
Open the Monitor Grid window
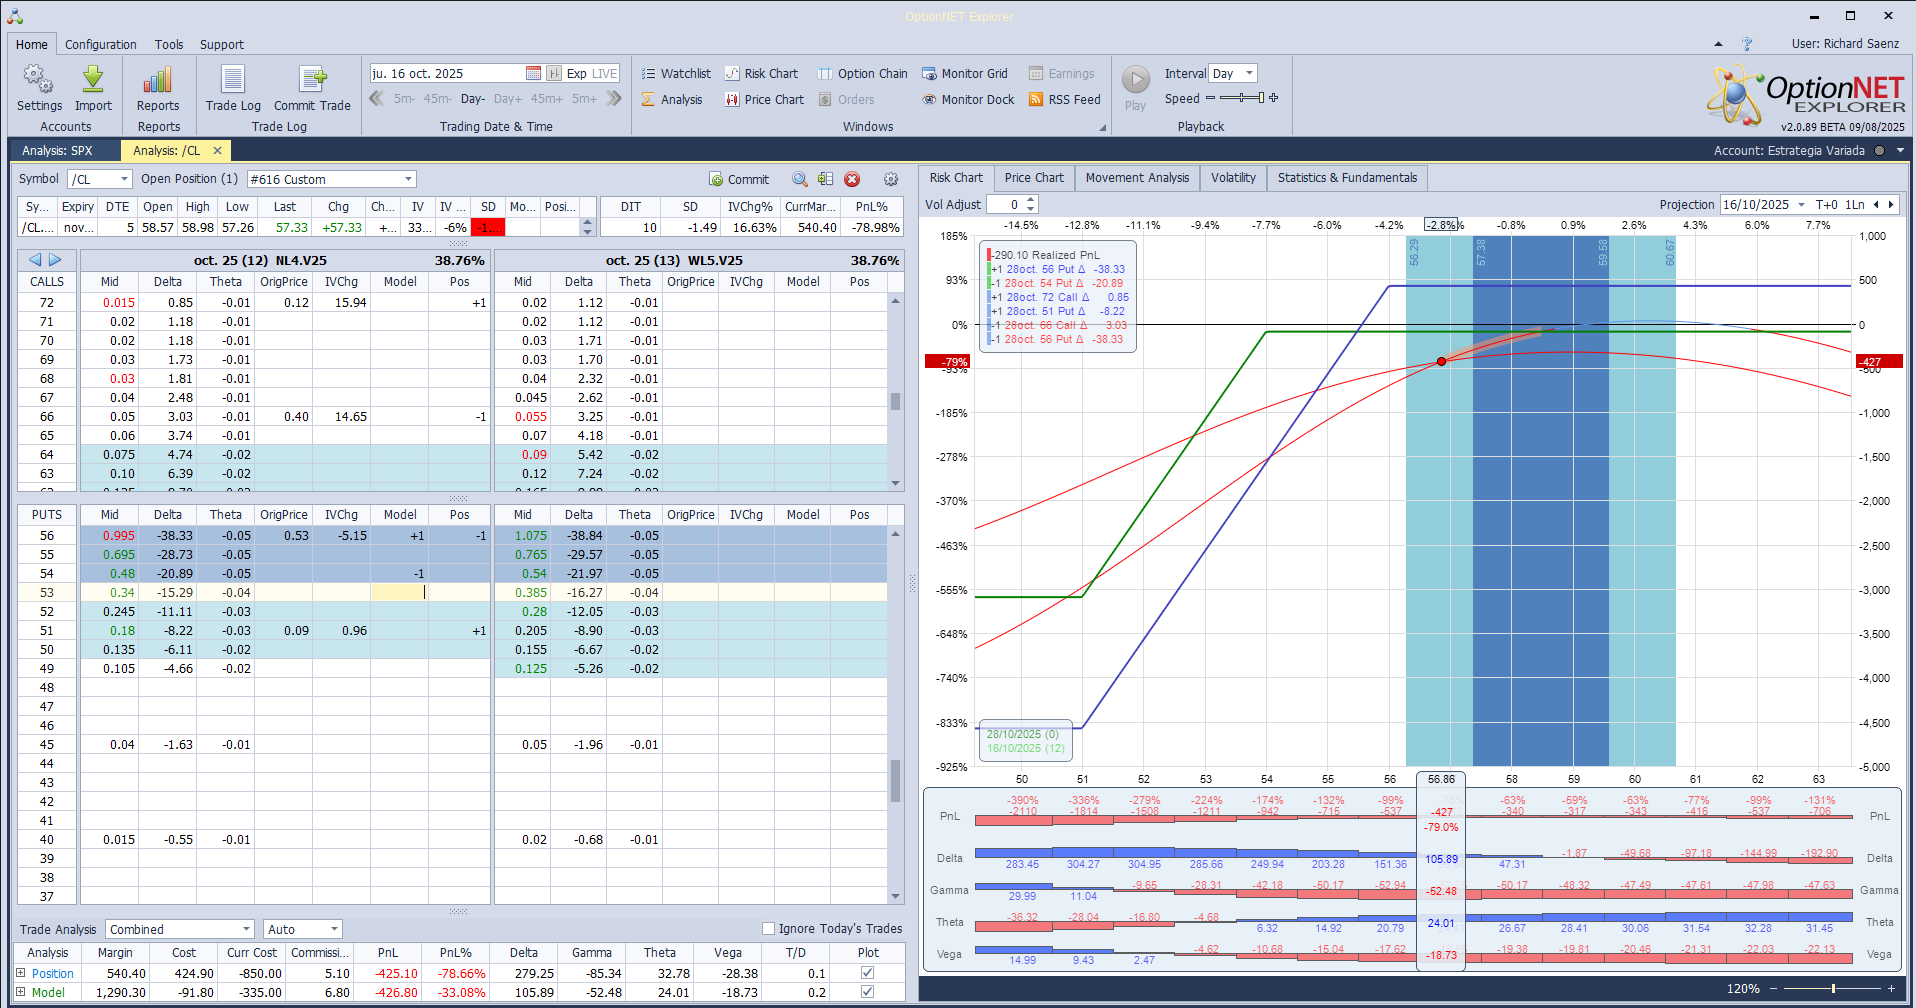tap(965, 73)
